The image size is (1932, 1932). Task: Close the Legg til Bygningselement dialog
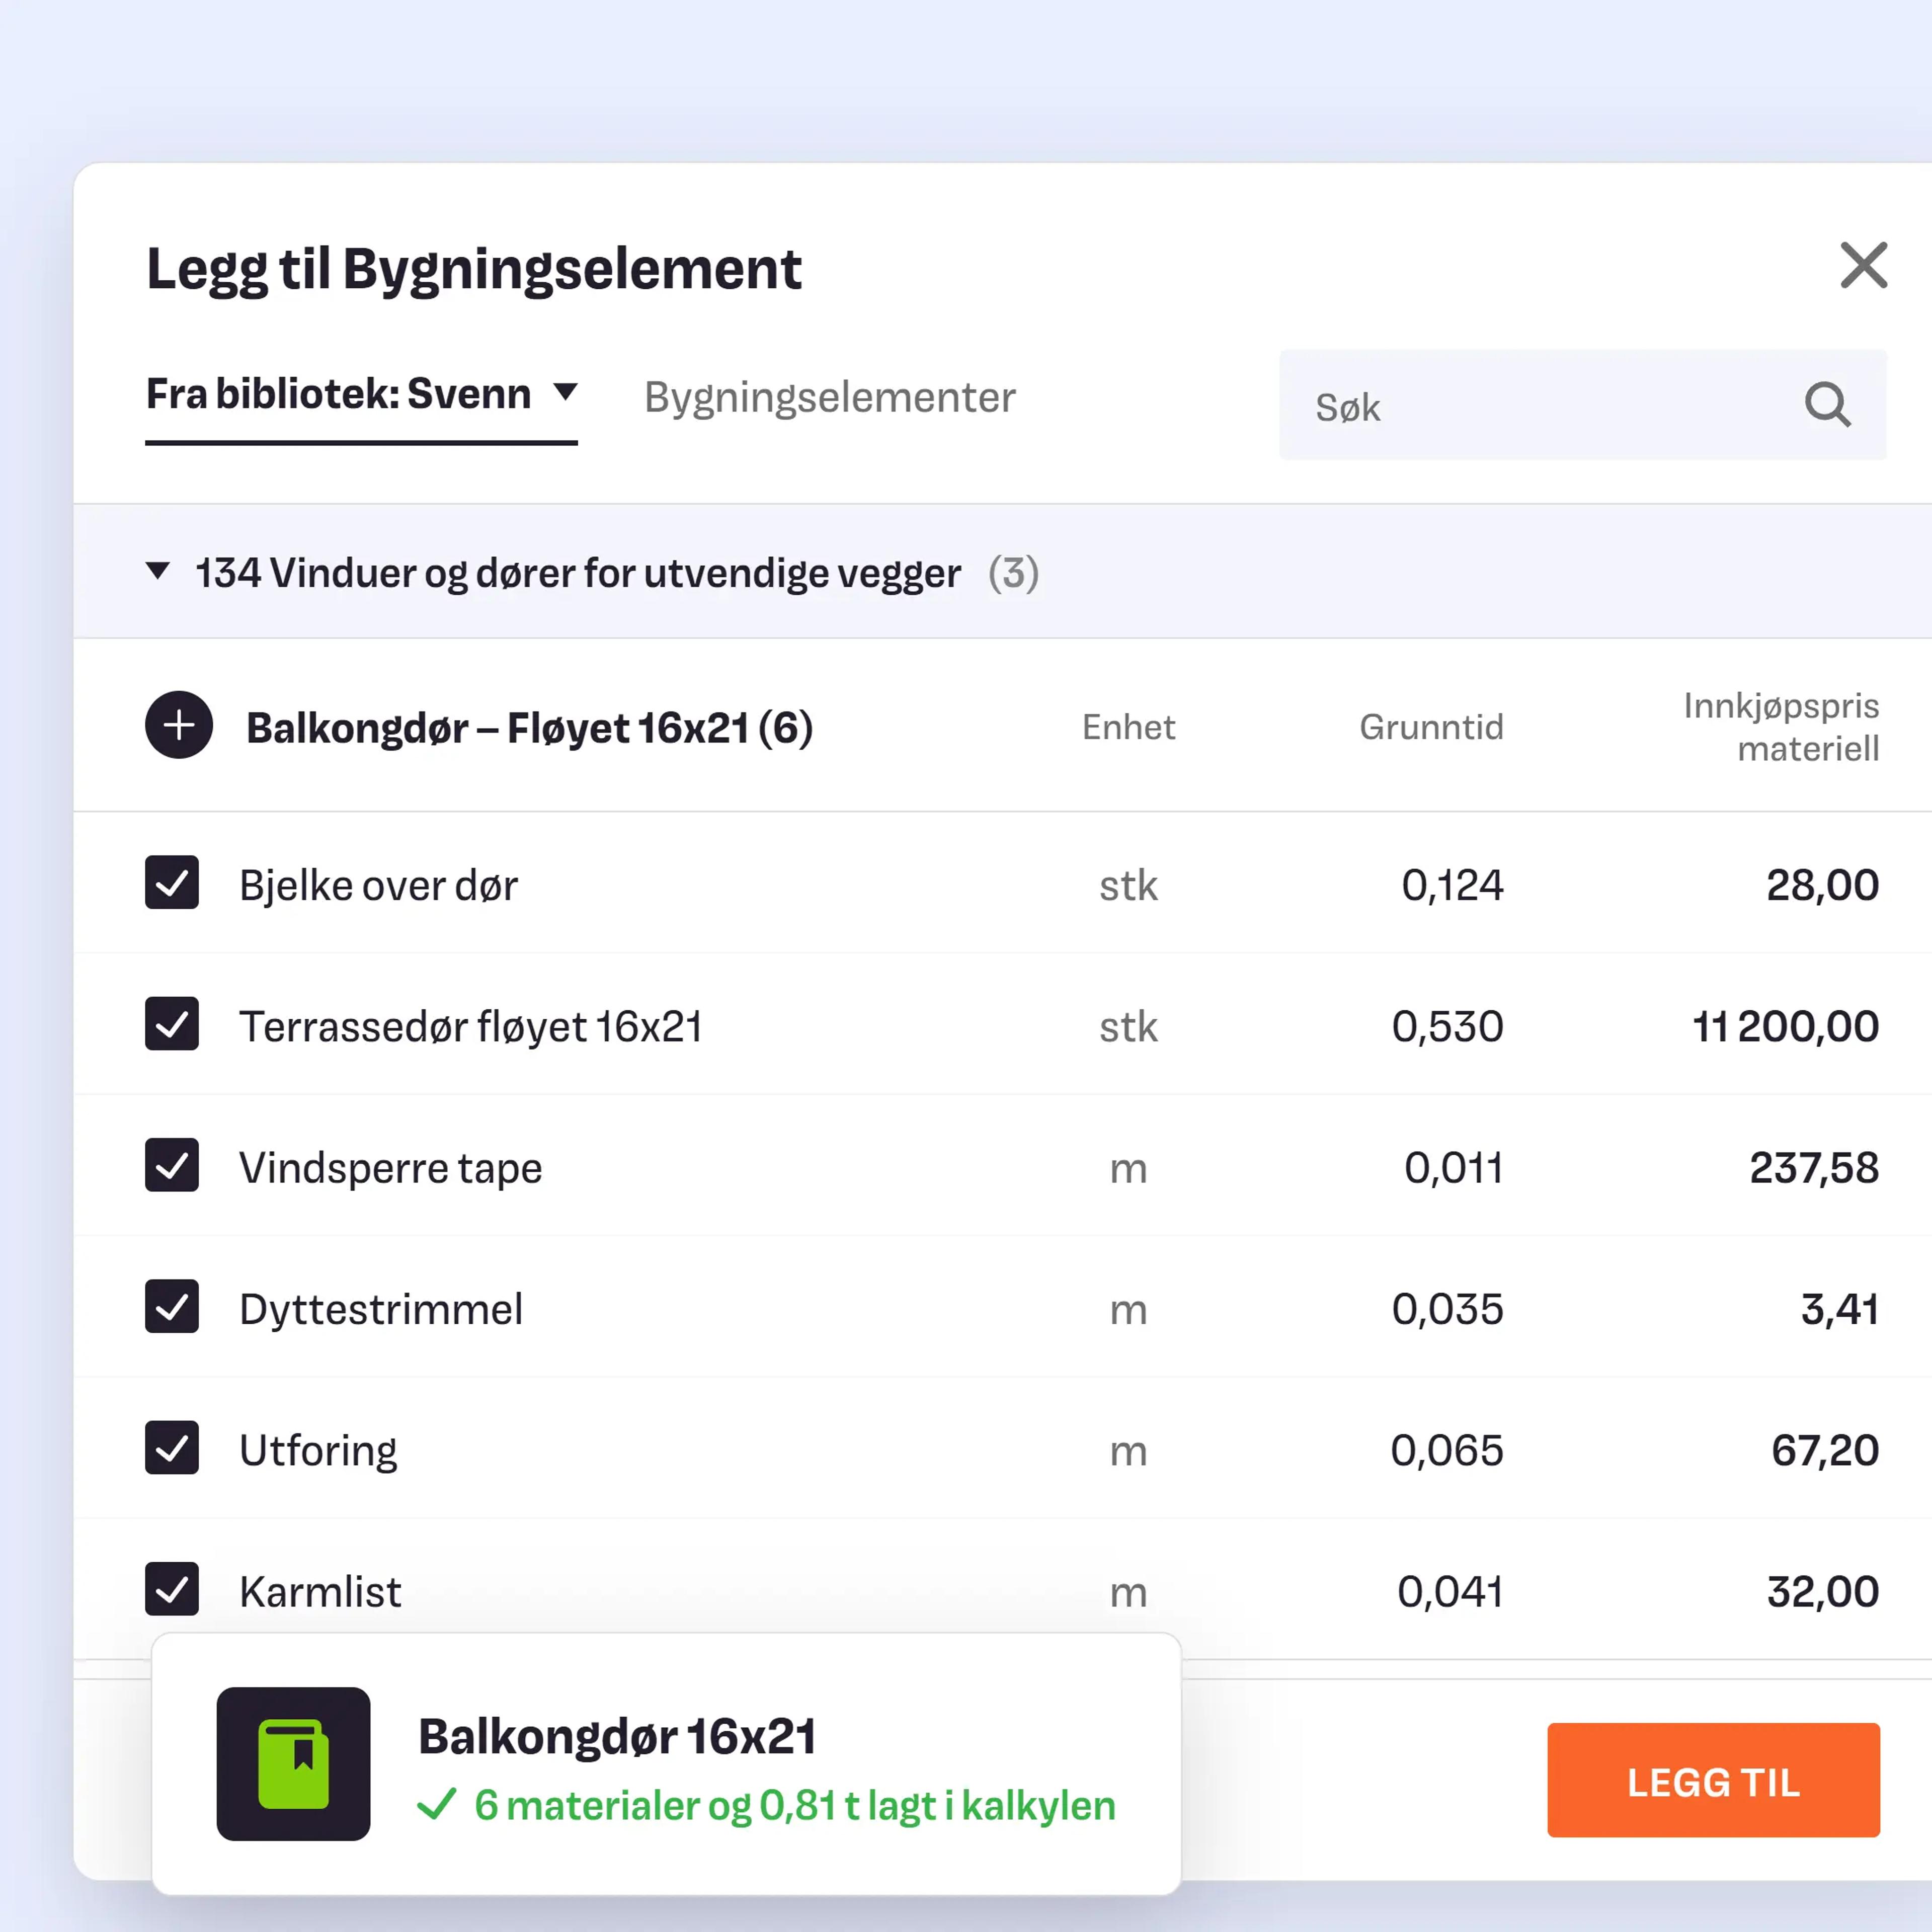click(x=1864, y=265)
